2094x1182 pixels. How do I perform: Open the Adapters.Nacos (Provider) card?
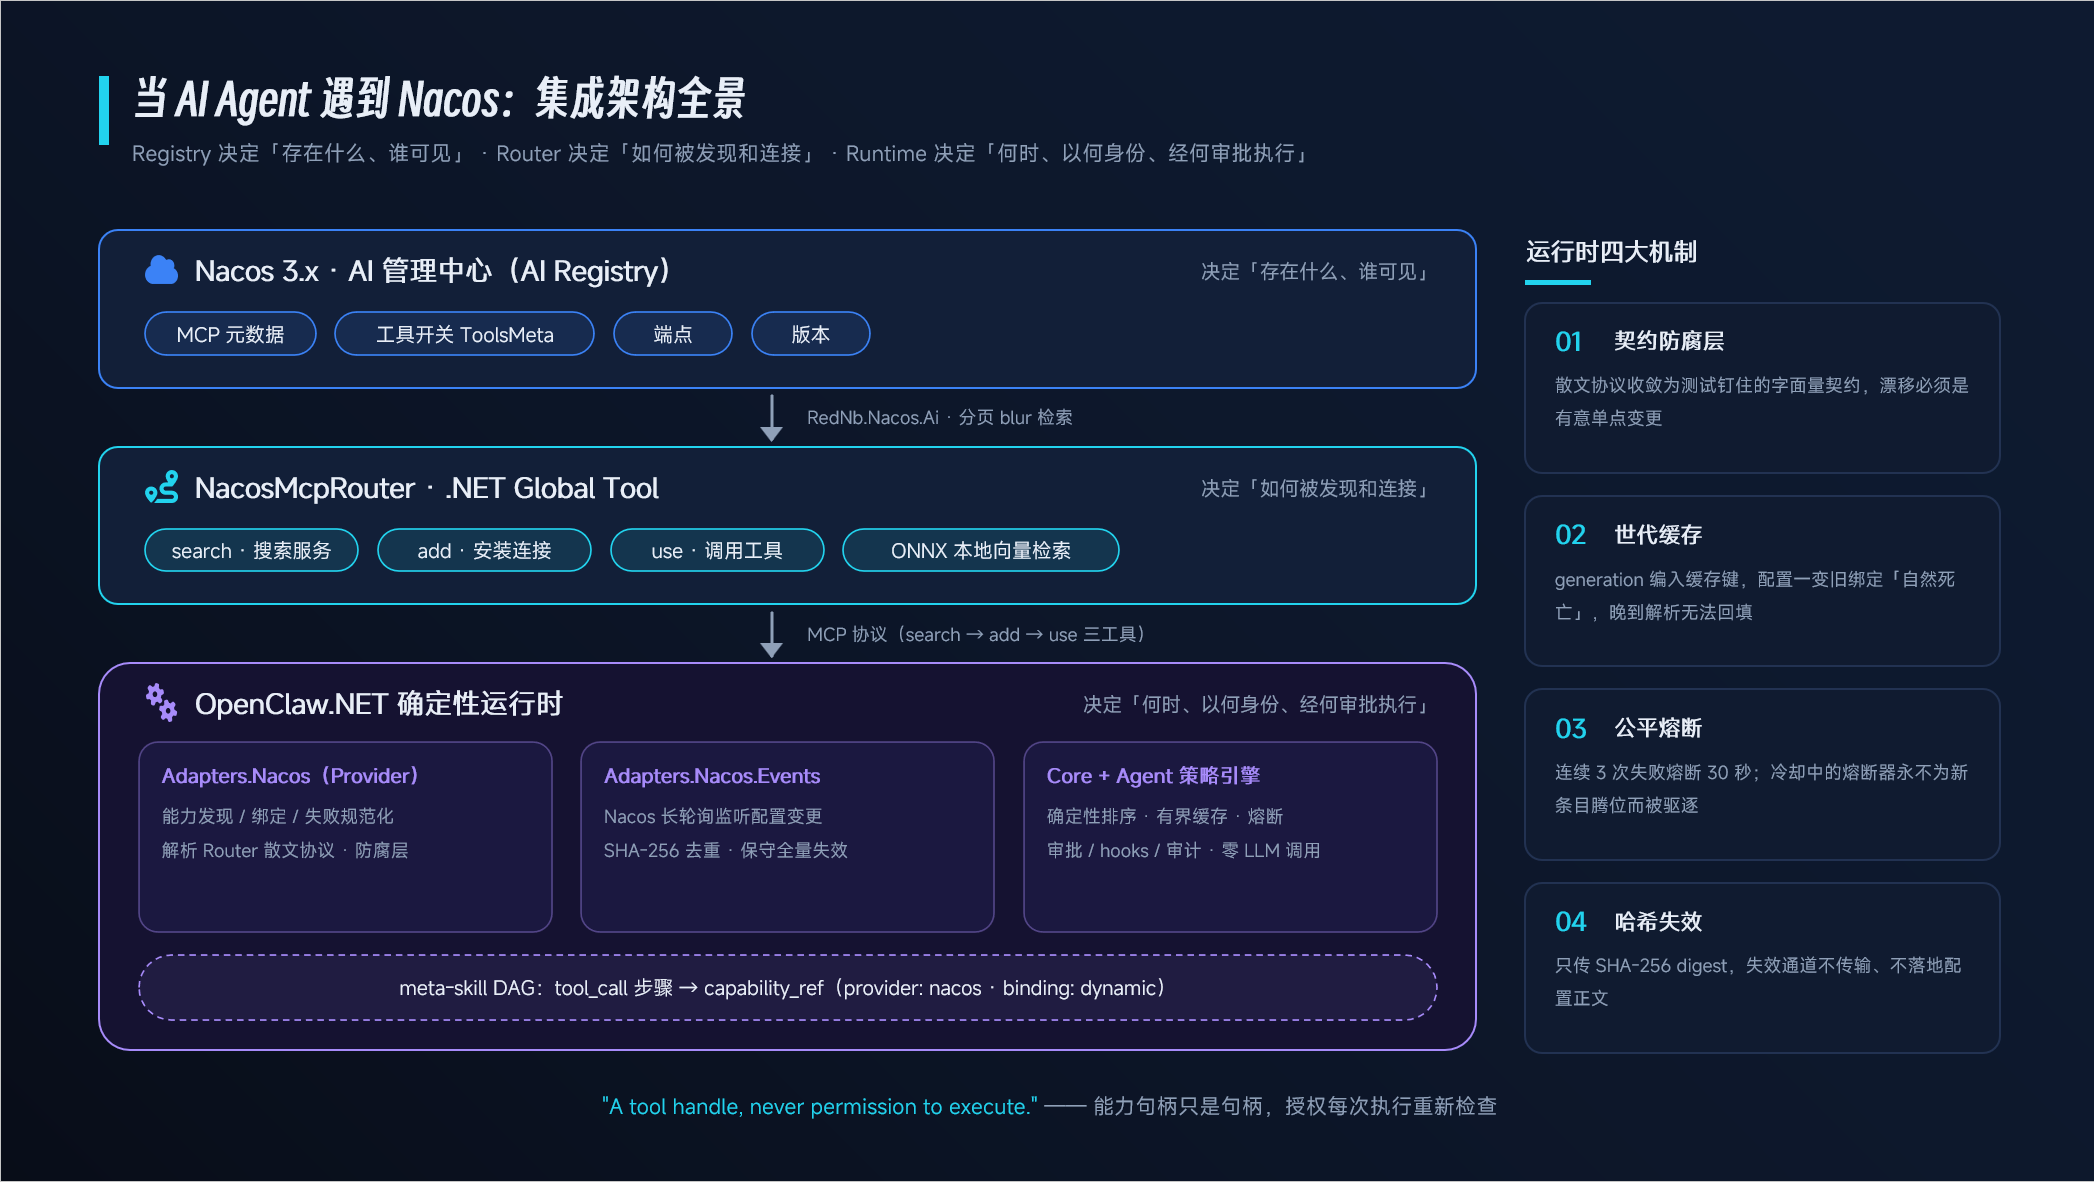point(345,837)
